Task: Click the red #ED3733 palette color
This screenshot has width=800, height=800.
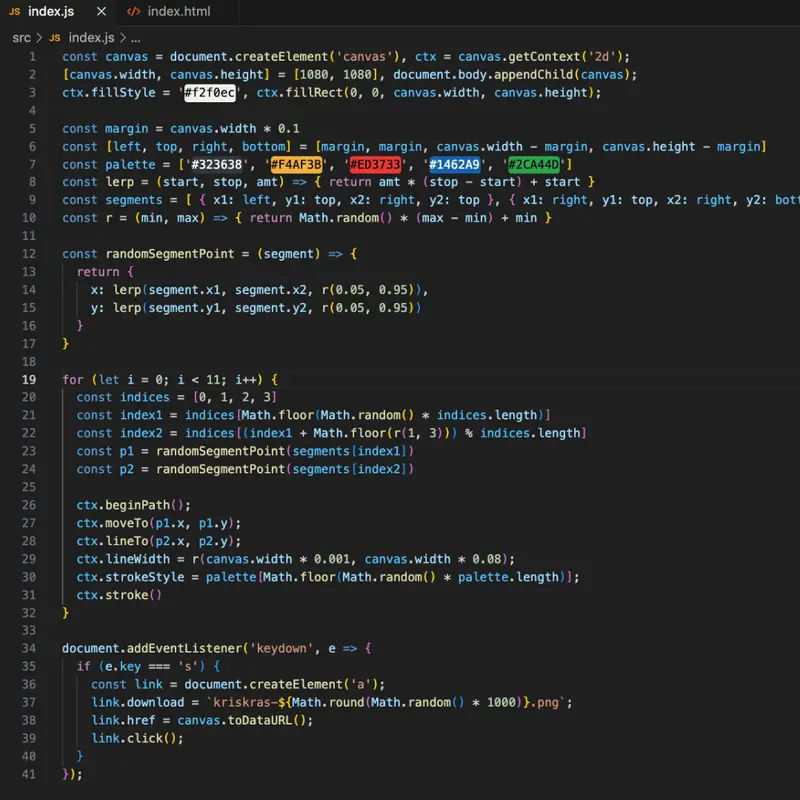Action: click(x=375, y=164)
